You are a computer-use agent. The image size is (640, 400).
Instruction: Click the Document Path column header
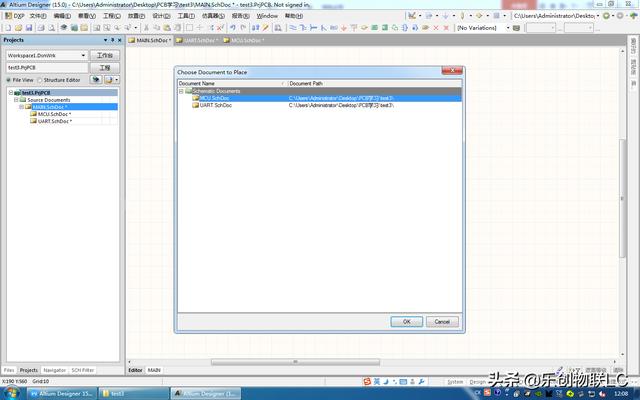(375, 83)
